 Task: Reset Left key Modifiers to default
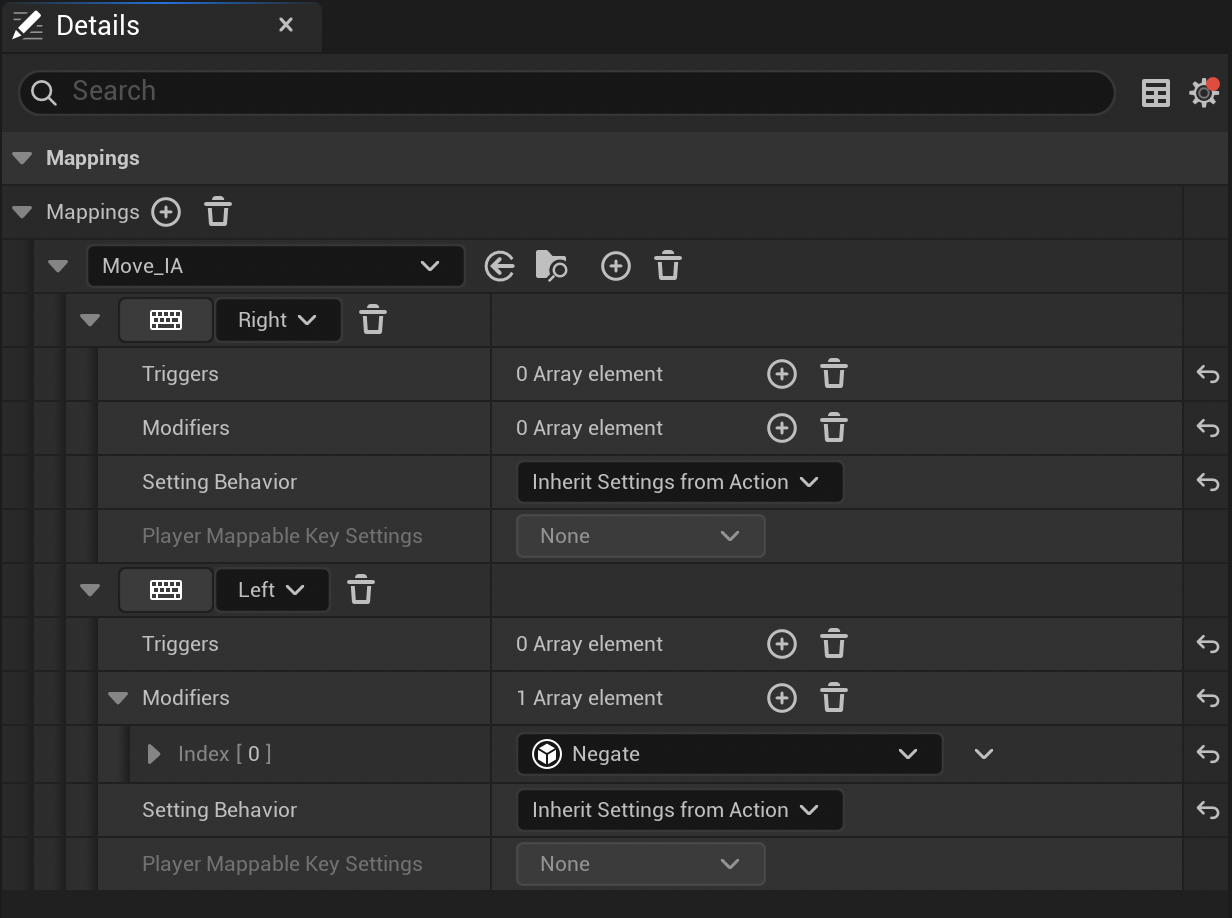coord(1208,698)
